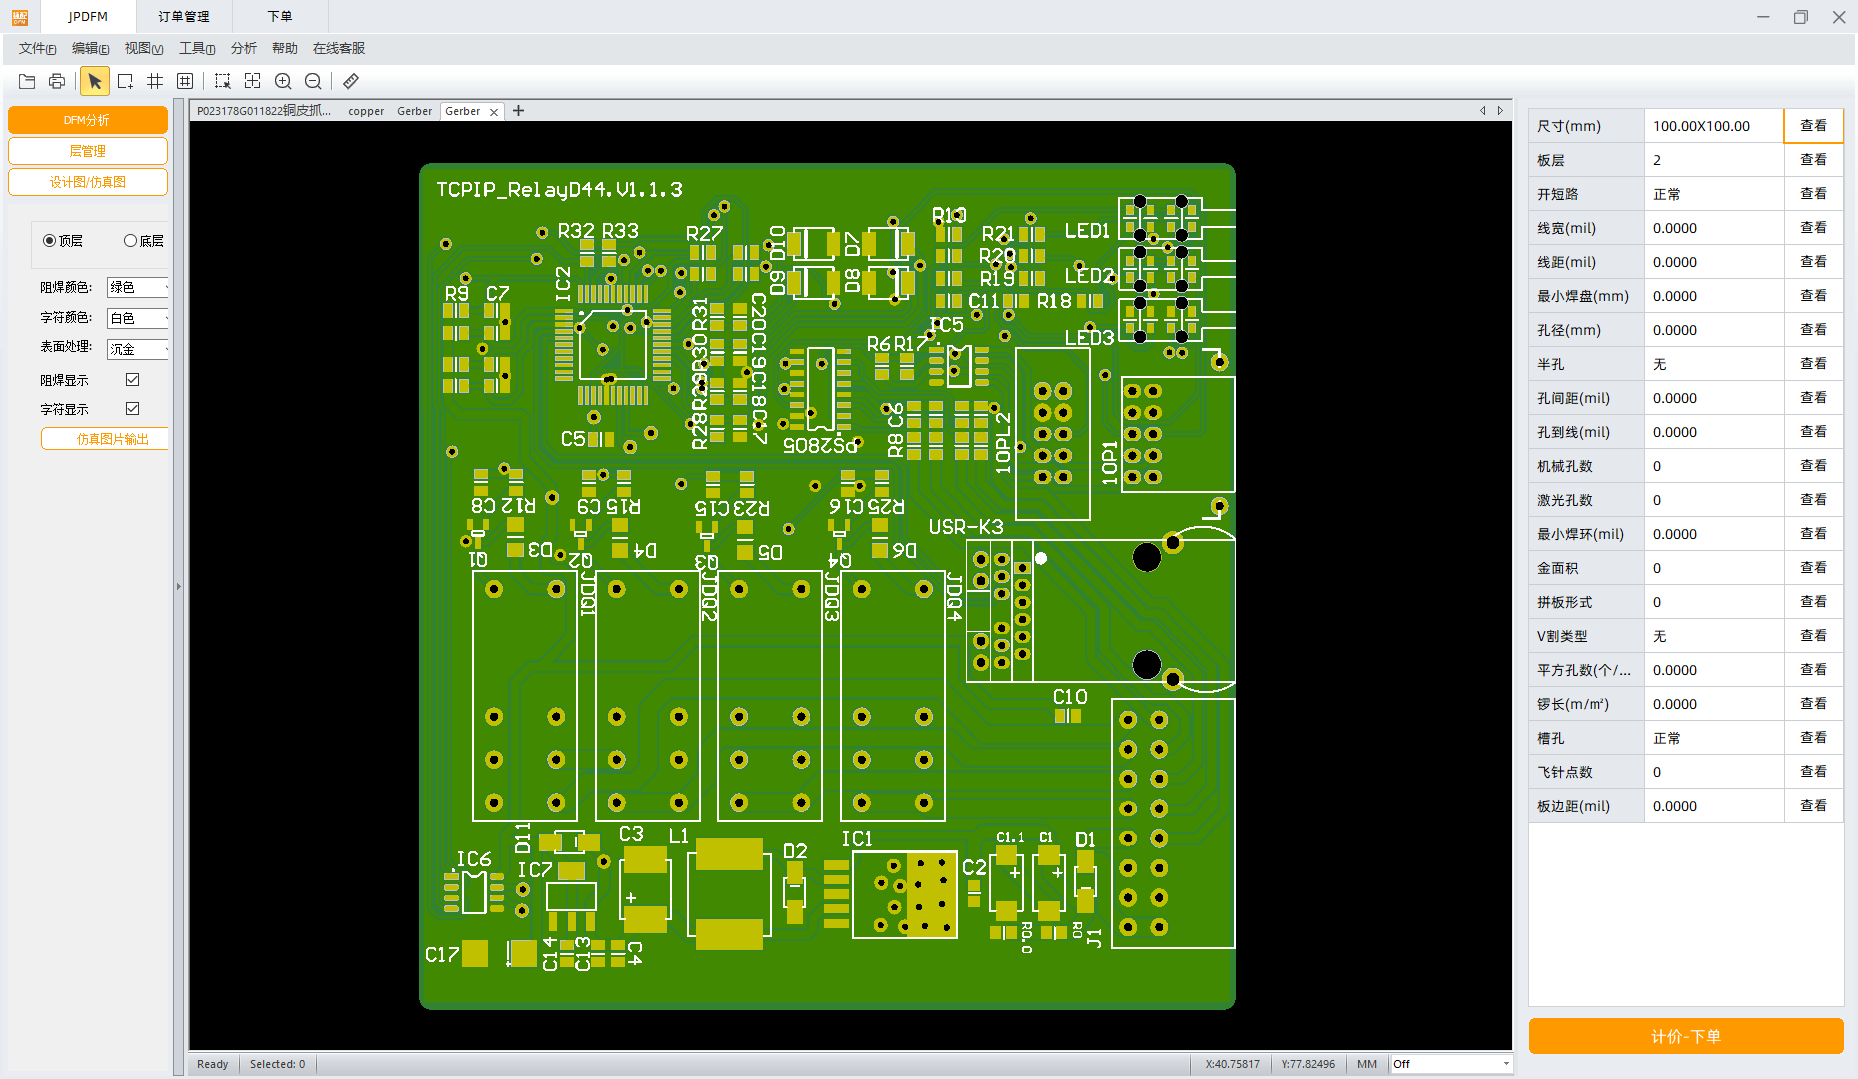Open the 表面处理 dropdown showing 沉金
Image resolution: width=1858 pixels, height=1079 pixels.
pyautogui.click(x=137, y=349)
